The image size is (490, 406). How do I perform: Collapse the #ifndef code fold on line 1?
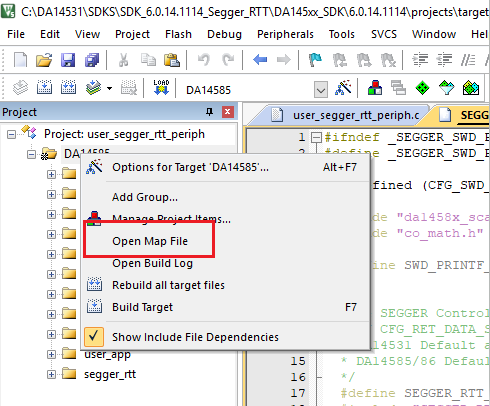pos(315,137)
